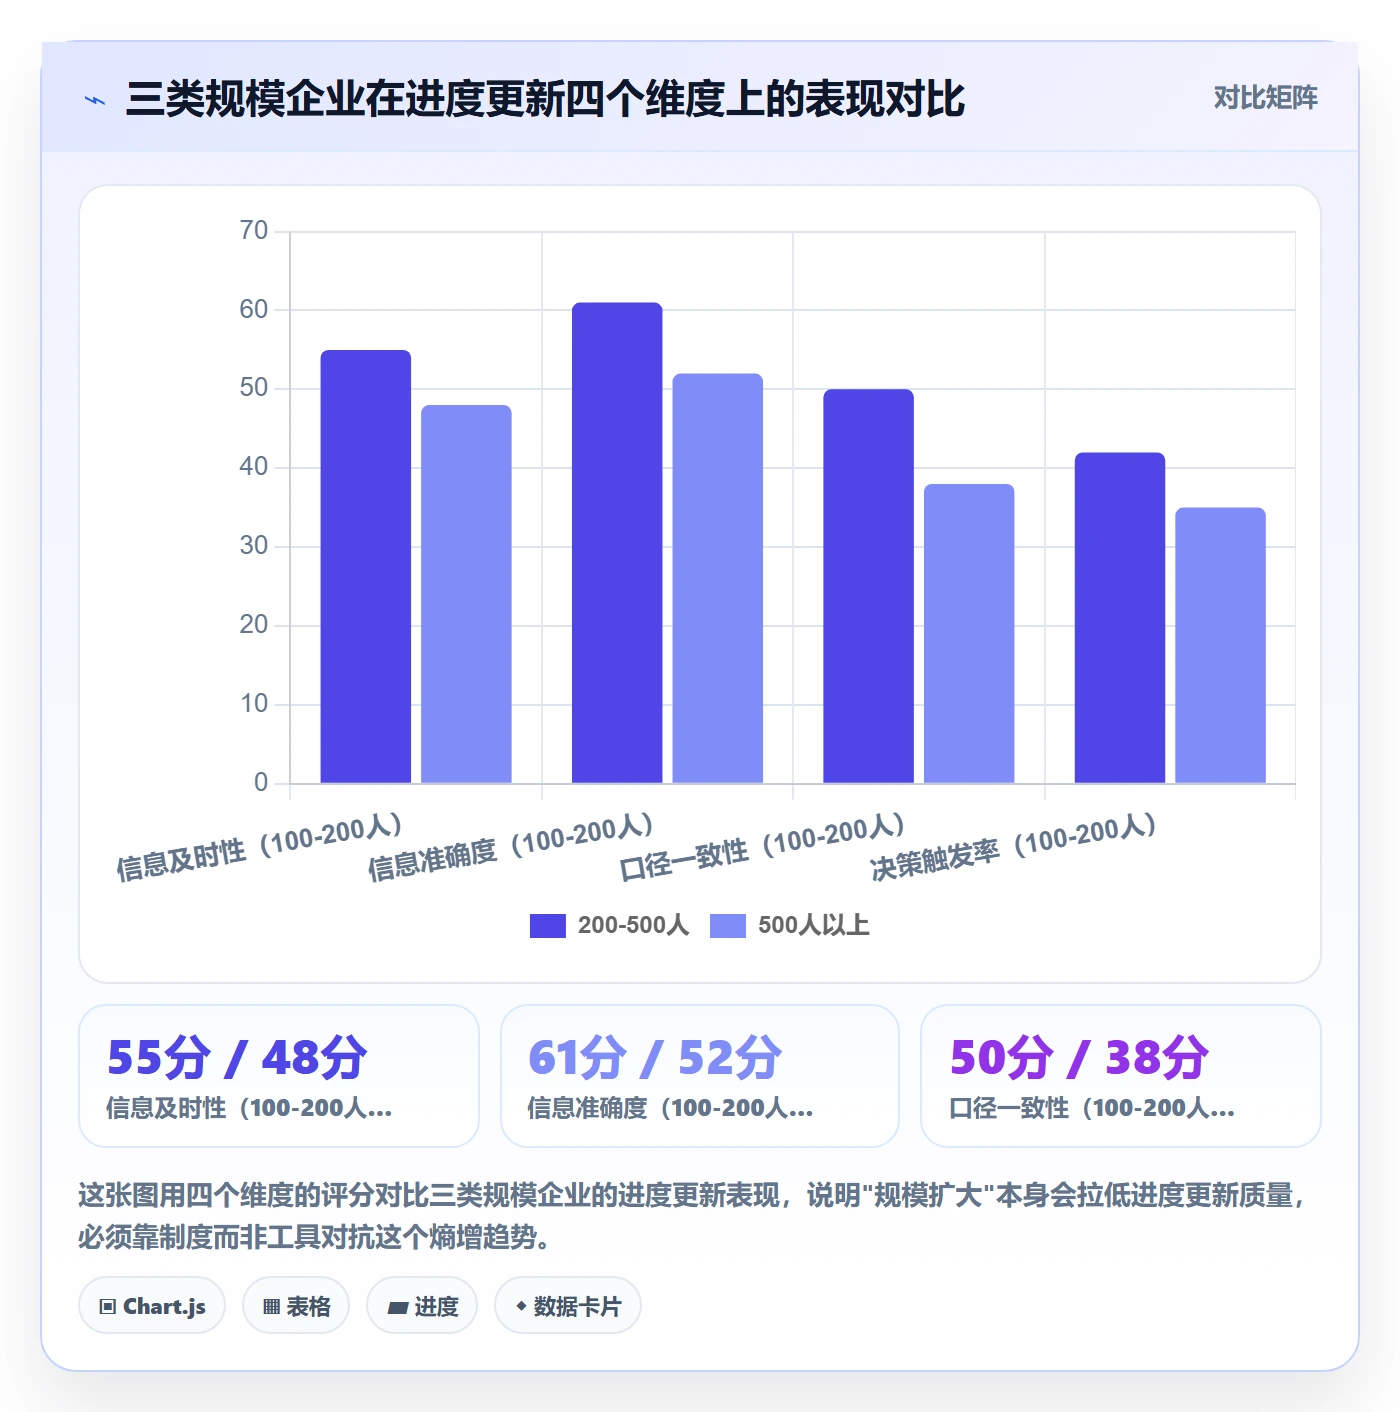Click the dark 决策触发率 bar at 42
Screen dimensions: 1400x1412
tap(1120, 617)
